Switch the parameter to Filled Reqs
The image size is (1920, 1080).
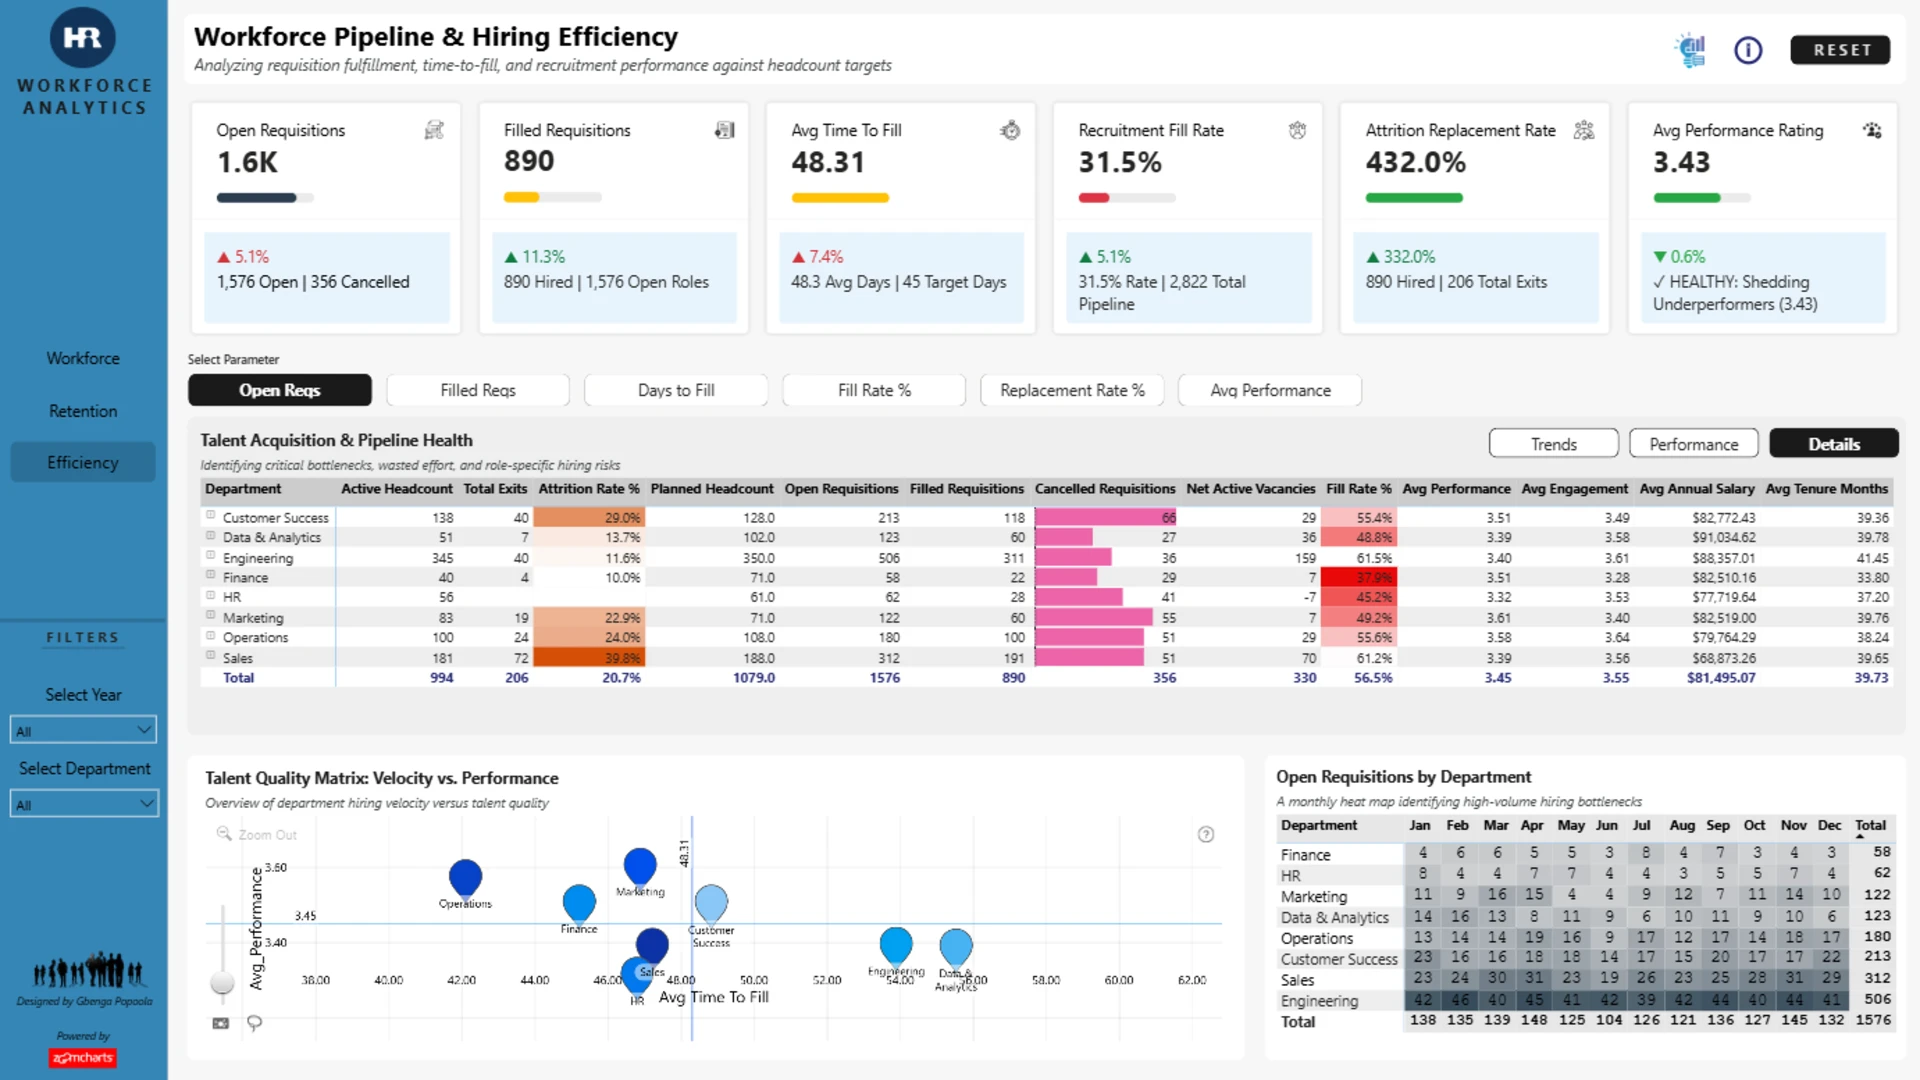click(x=478, y=390)
